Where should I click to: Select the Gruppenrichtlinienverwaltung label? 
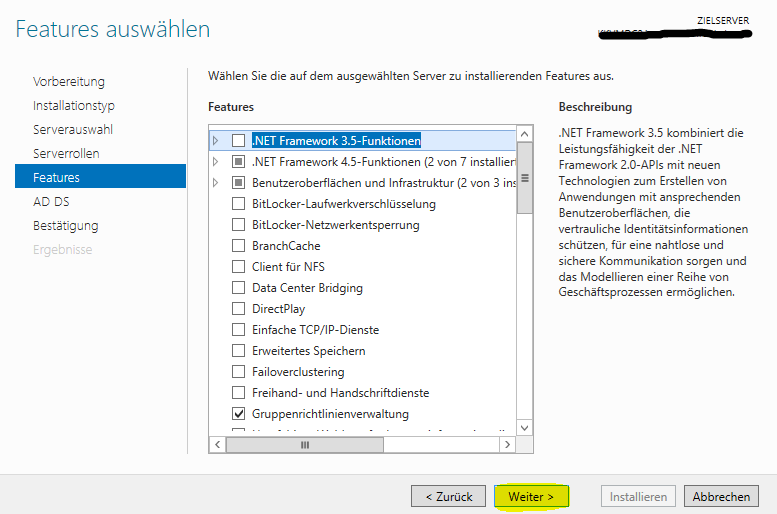pyautogui.click(x=331, y=414)
